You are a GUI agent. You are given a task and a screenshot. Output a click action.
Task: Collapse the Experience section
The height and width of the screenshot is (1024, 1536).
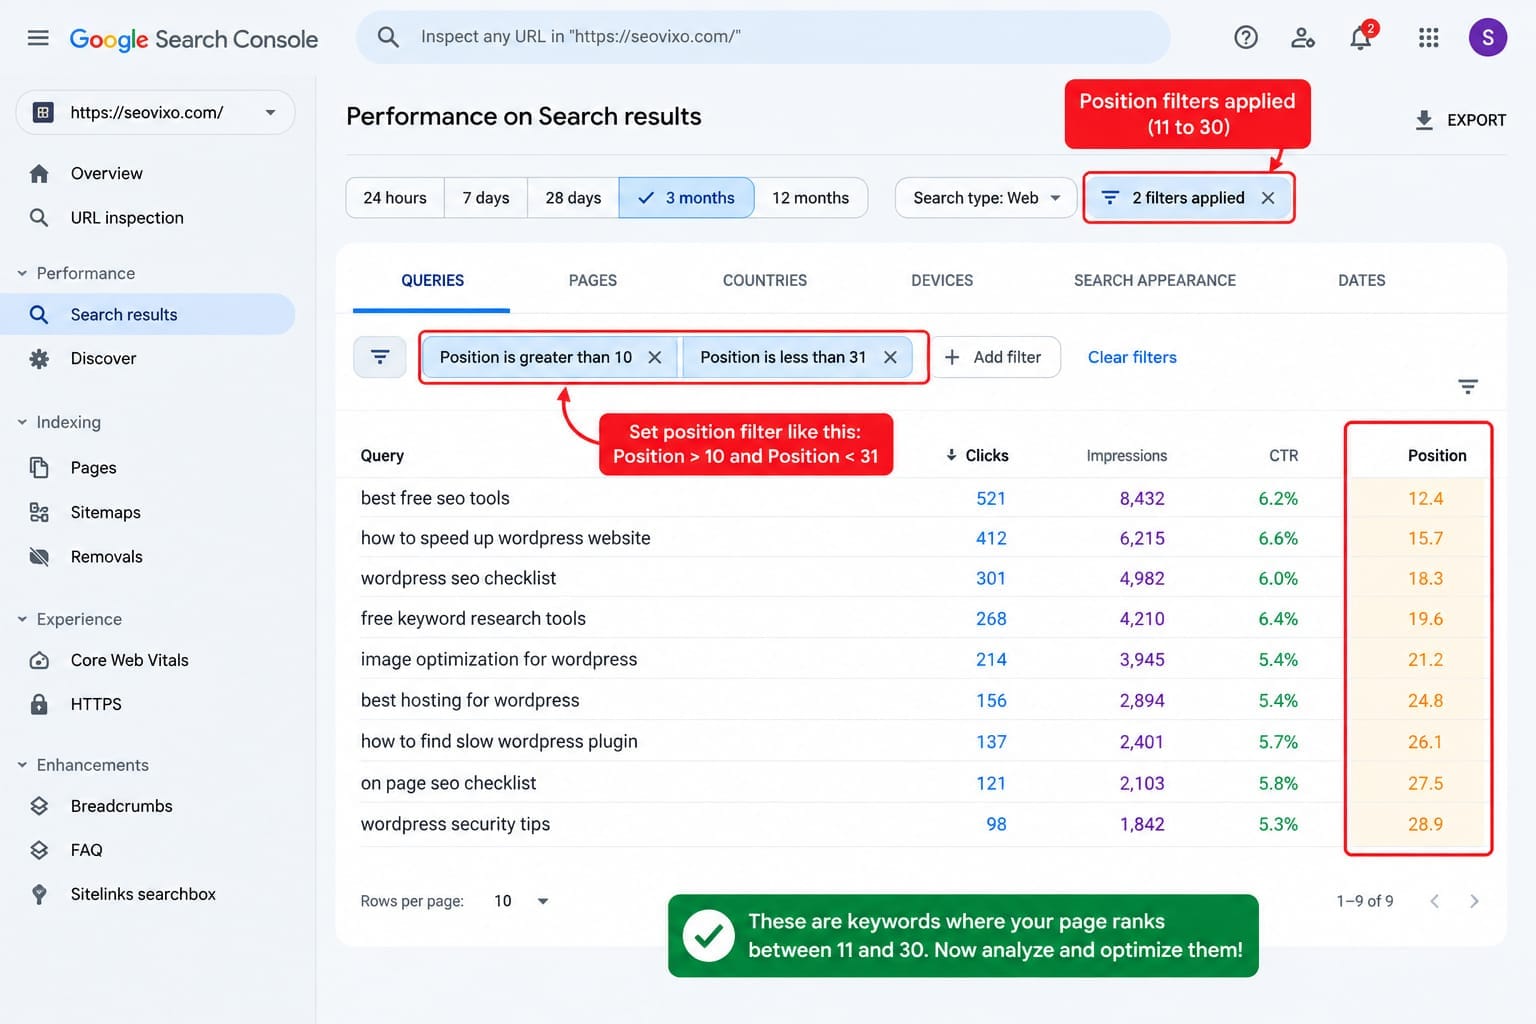22,619
